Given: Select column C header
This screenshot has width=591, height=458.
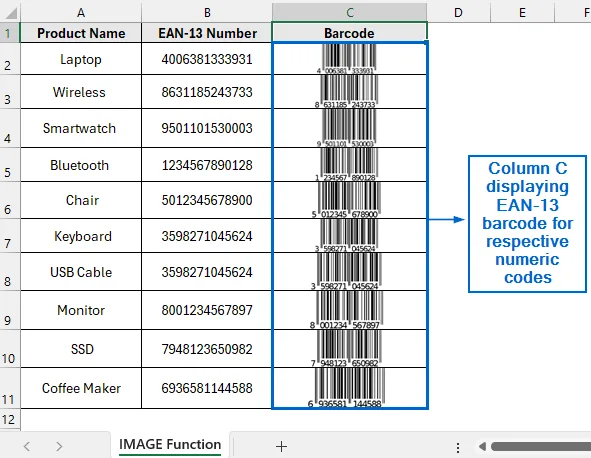Looking at the screenshot, I should coord(349,12).
